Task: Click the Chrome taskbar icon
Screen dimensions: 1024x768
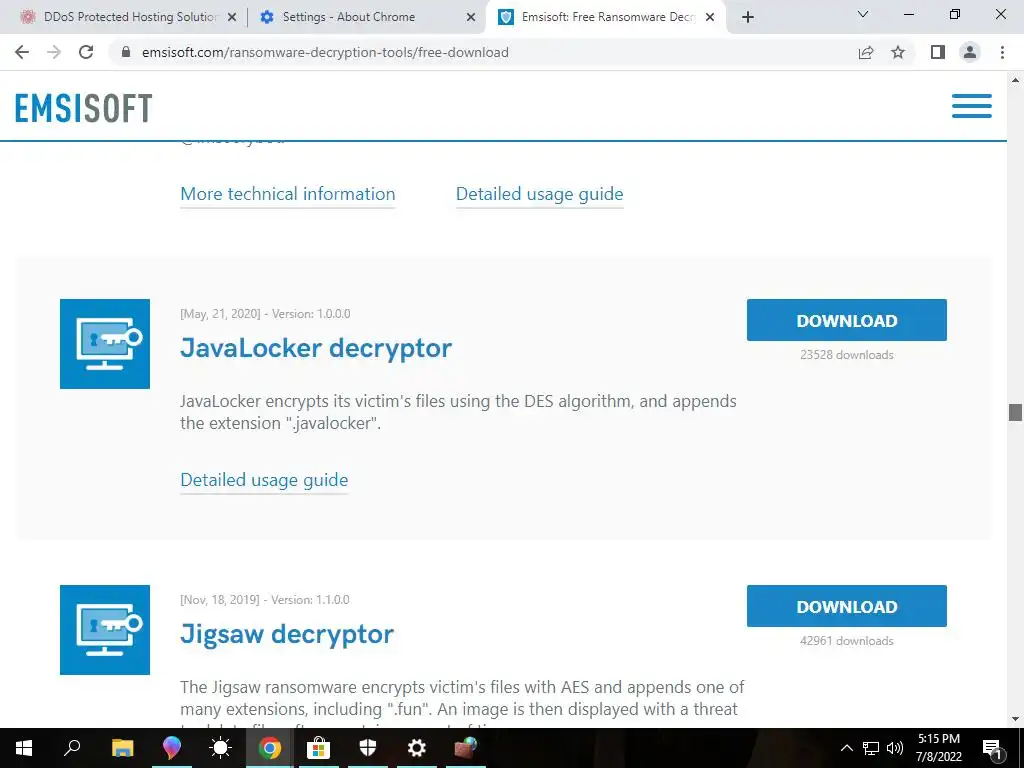Action: [x=269, y=748]
